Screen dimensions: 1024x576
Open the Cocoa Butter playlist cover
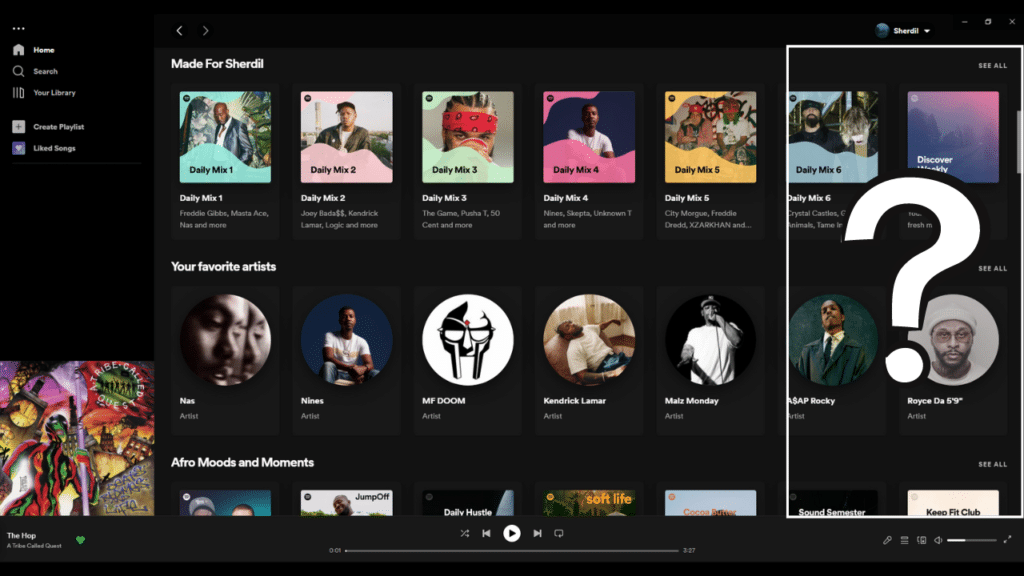point(711,503)
